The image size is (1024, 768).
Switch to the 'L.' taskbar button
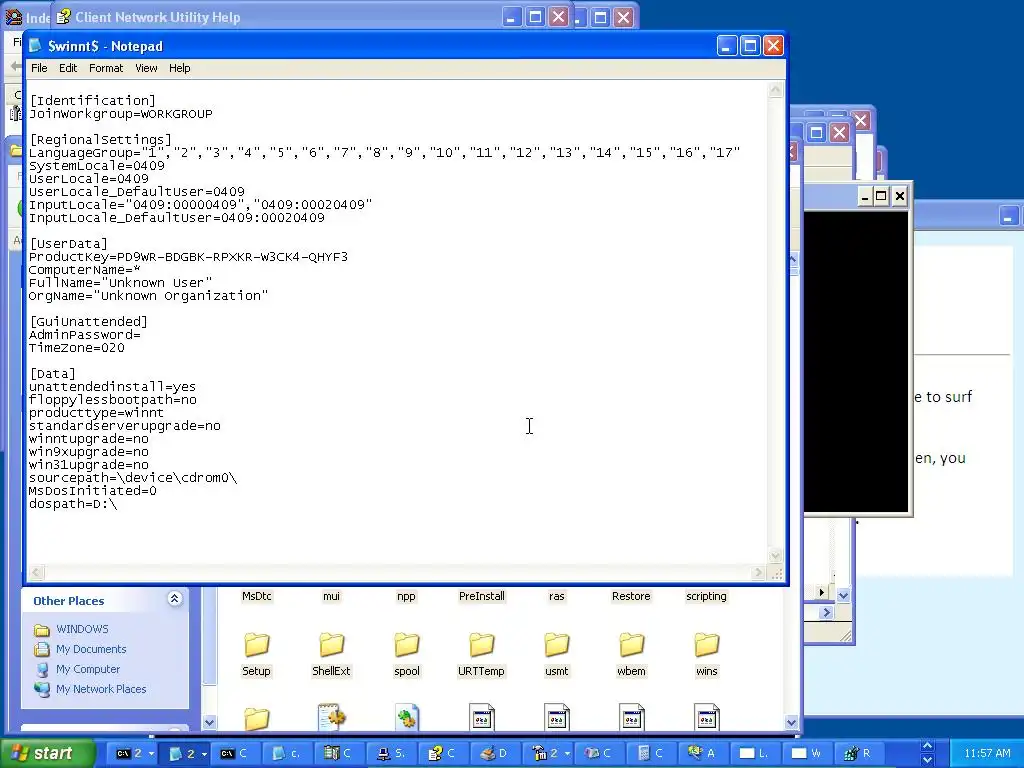[x=754, y=753]
